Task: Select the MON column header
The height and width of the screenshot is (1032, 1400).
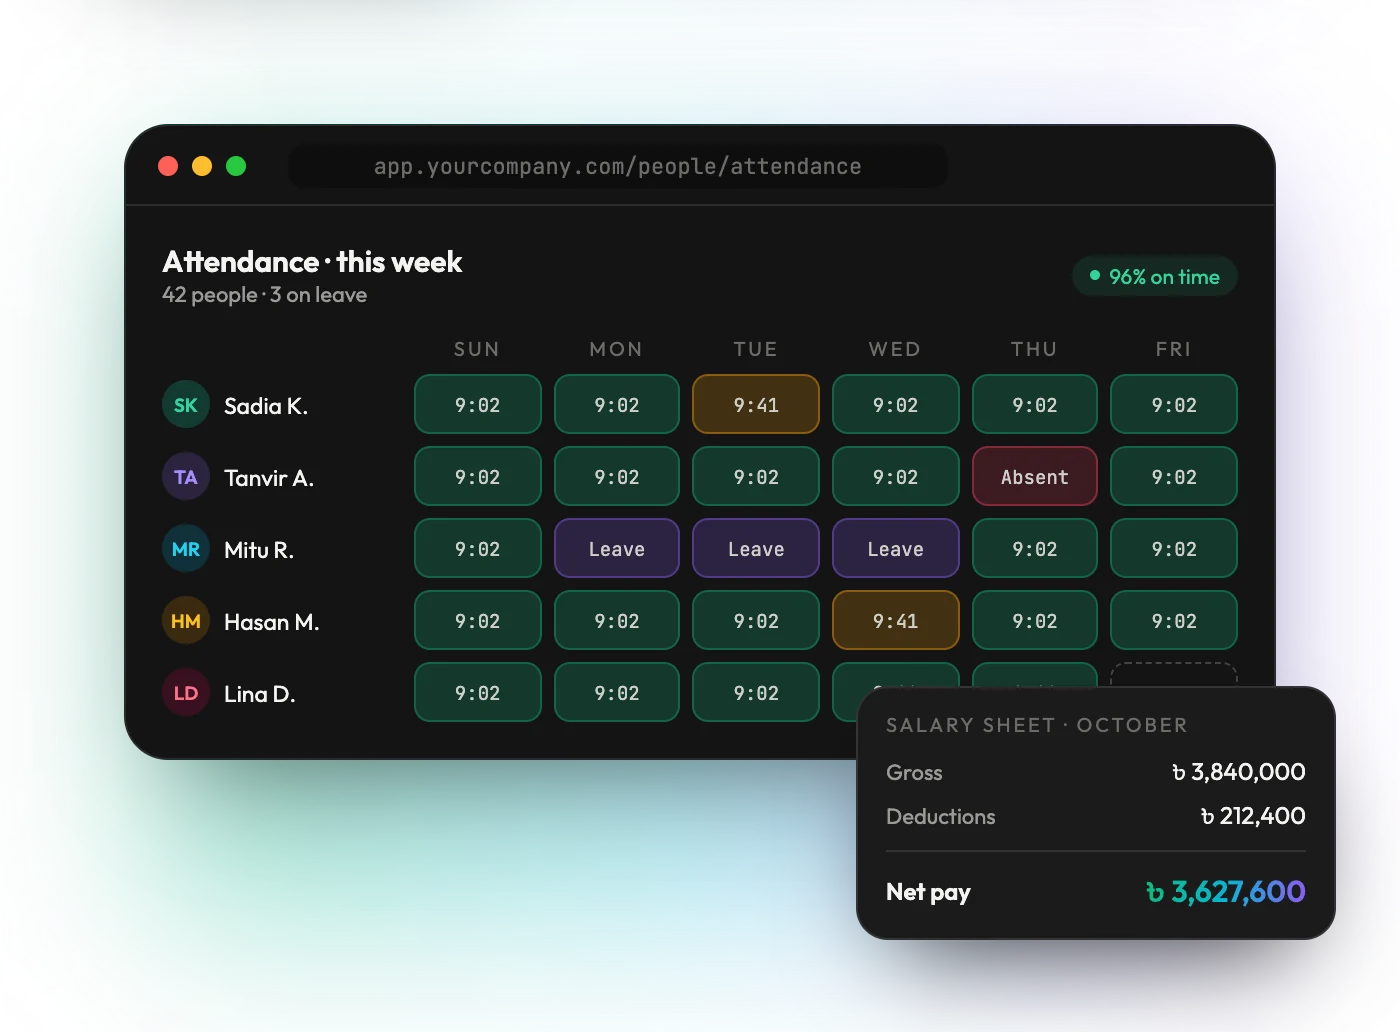Action: point(616,349)
